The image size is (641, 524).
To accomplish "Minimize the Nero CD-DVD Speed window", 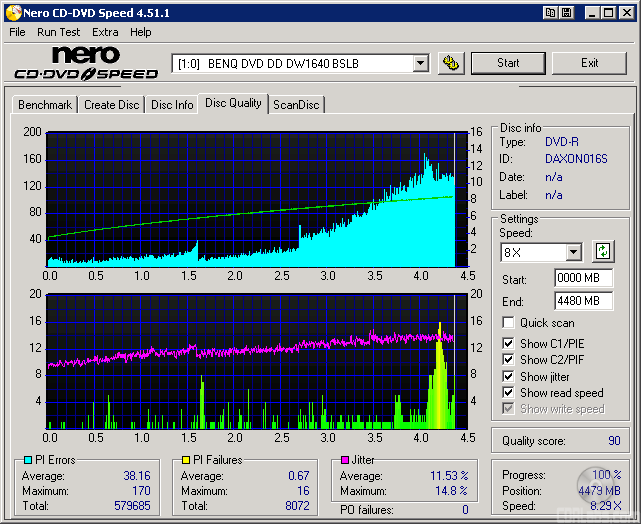I will [x=592, y=13].
